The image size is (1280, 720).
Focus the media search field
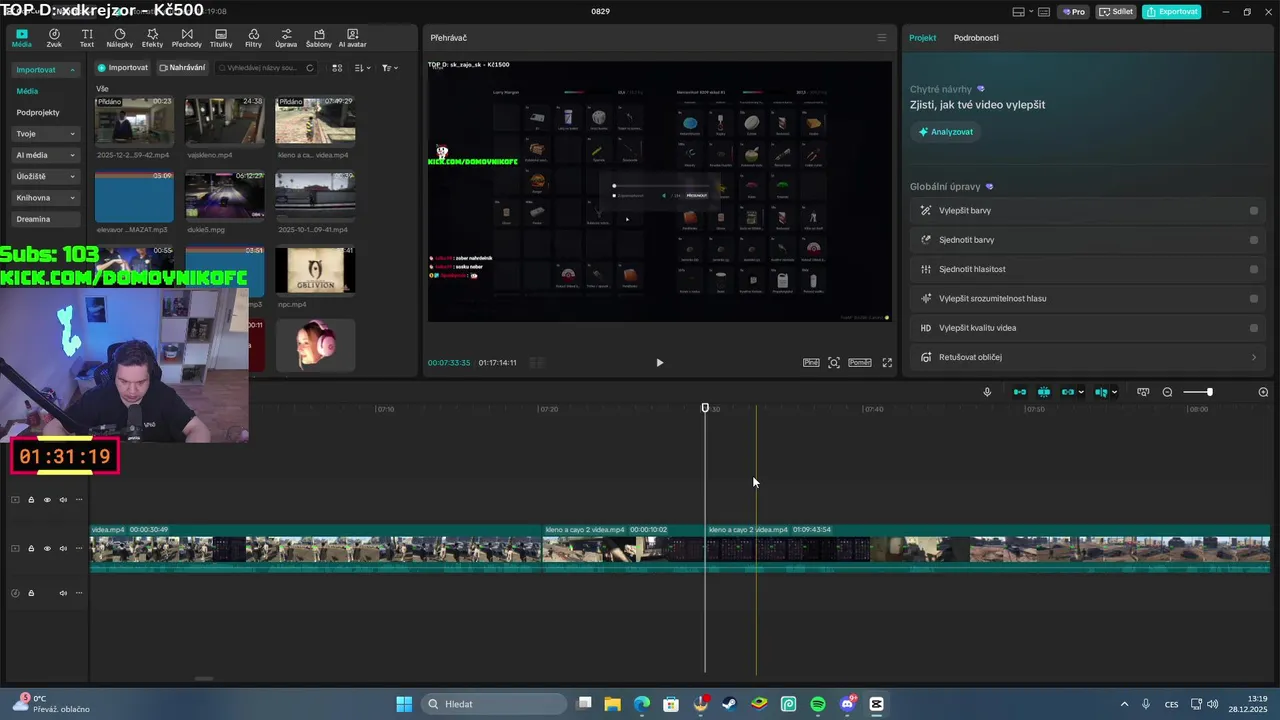tap(266, 68)
